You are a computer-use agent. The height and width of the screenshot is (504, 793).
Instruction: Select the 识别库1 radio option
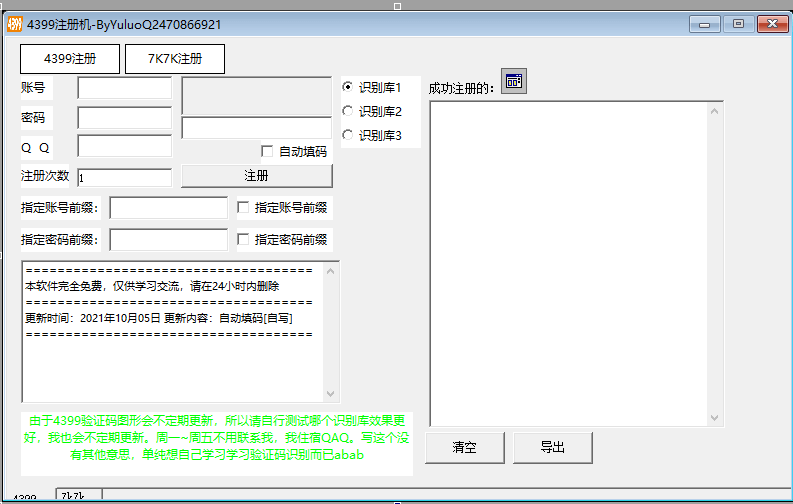click(x=348, y=87)
